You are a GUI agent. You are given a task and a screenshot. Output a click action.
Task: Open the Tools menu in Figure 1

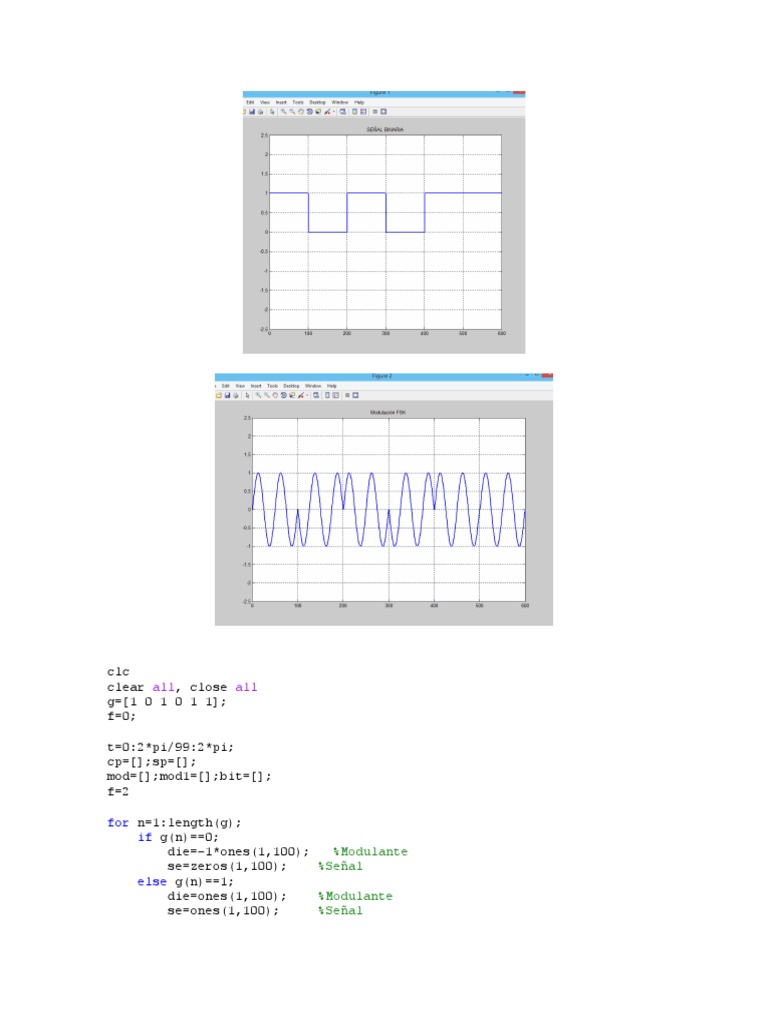298,102
